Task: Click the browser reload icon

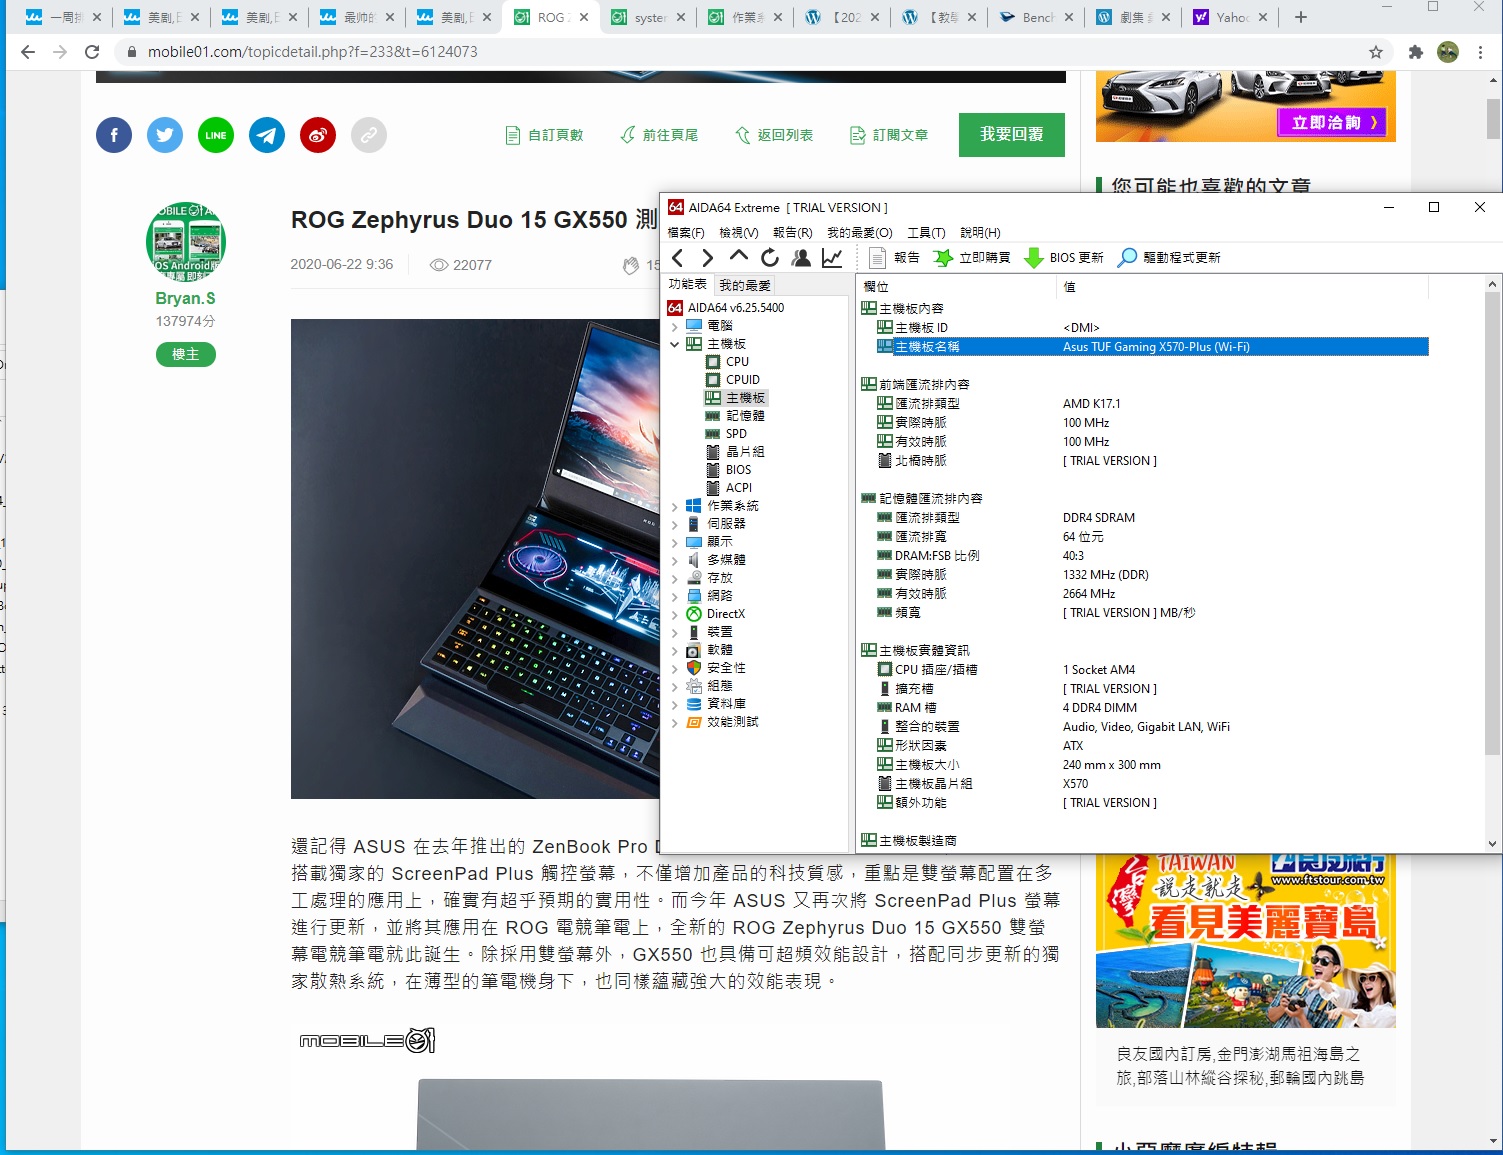Action: point(92,52)
